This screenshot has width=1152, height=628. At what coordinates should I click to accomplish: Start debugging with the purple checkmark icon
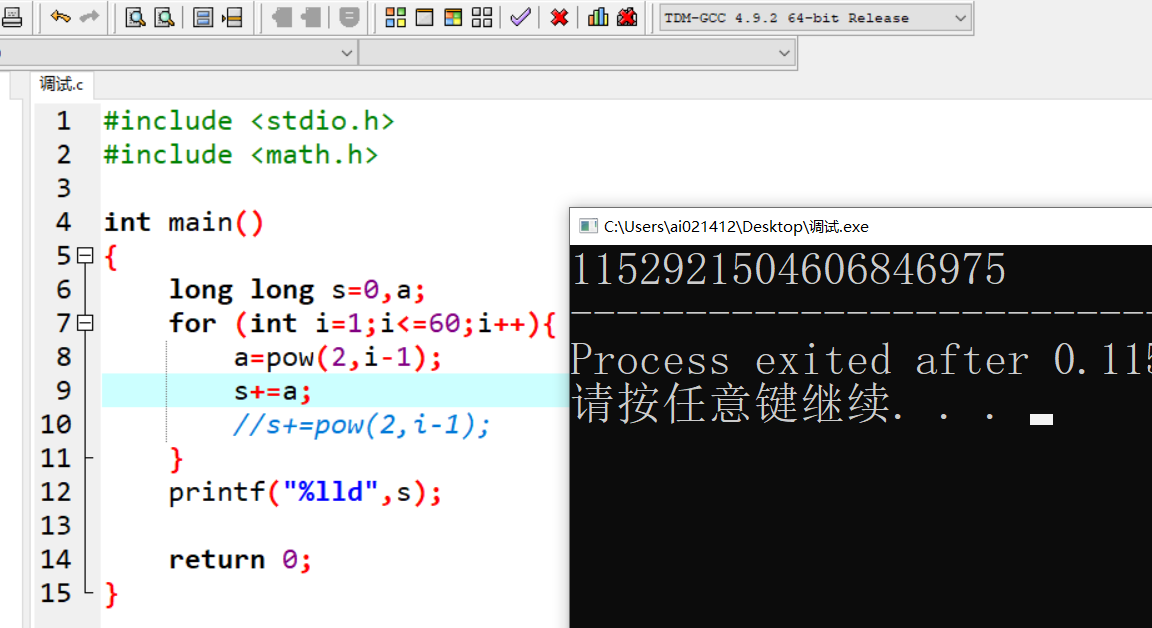[x=520, y=17]
